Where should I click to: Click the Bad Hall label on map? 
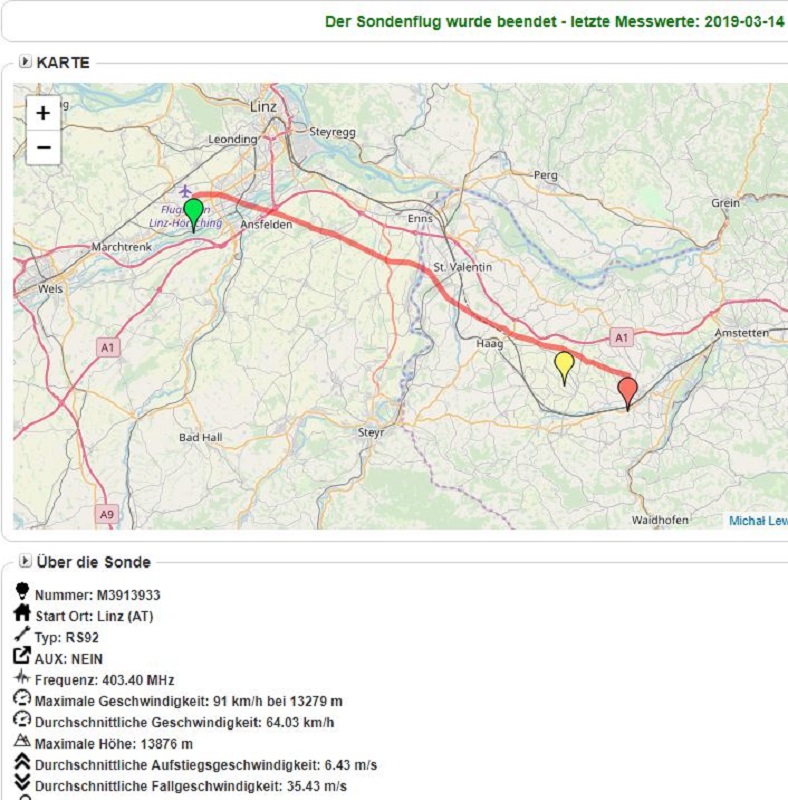[x=201, y=437]
